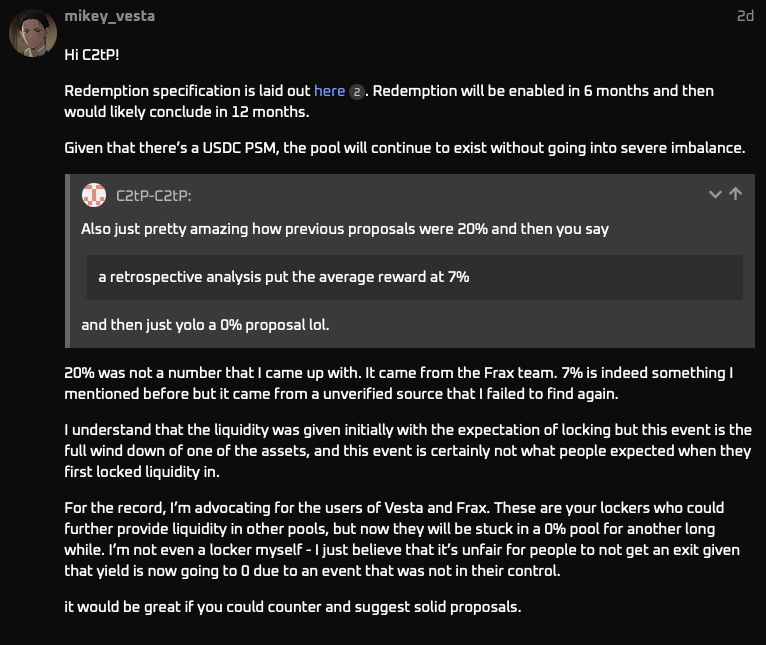Click the "I understand that the liquidity" paragraph
Viewport: 766px width, 645px height.
[407, 450]
